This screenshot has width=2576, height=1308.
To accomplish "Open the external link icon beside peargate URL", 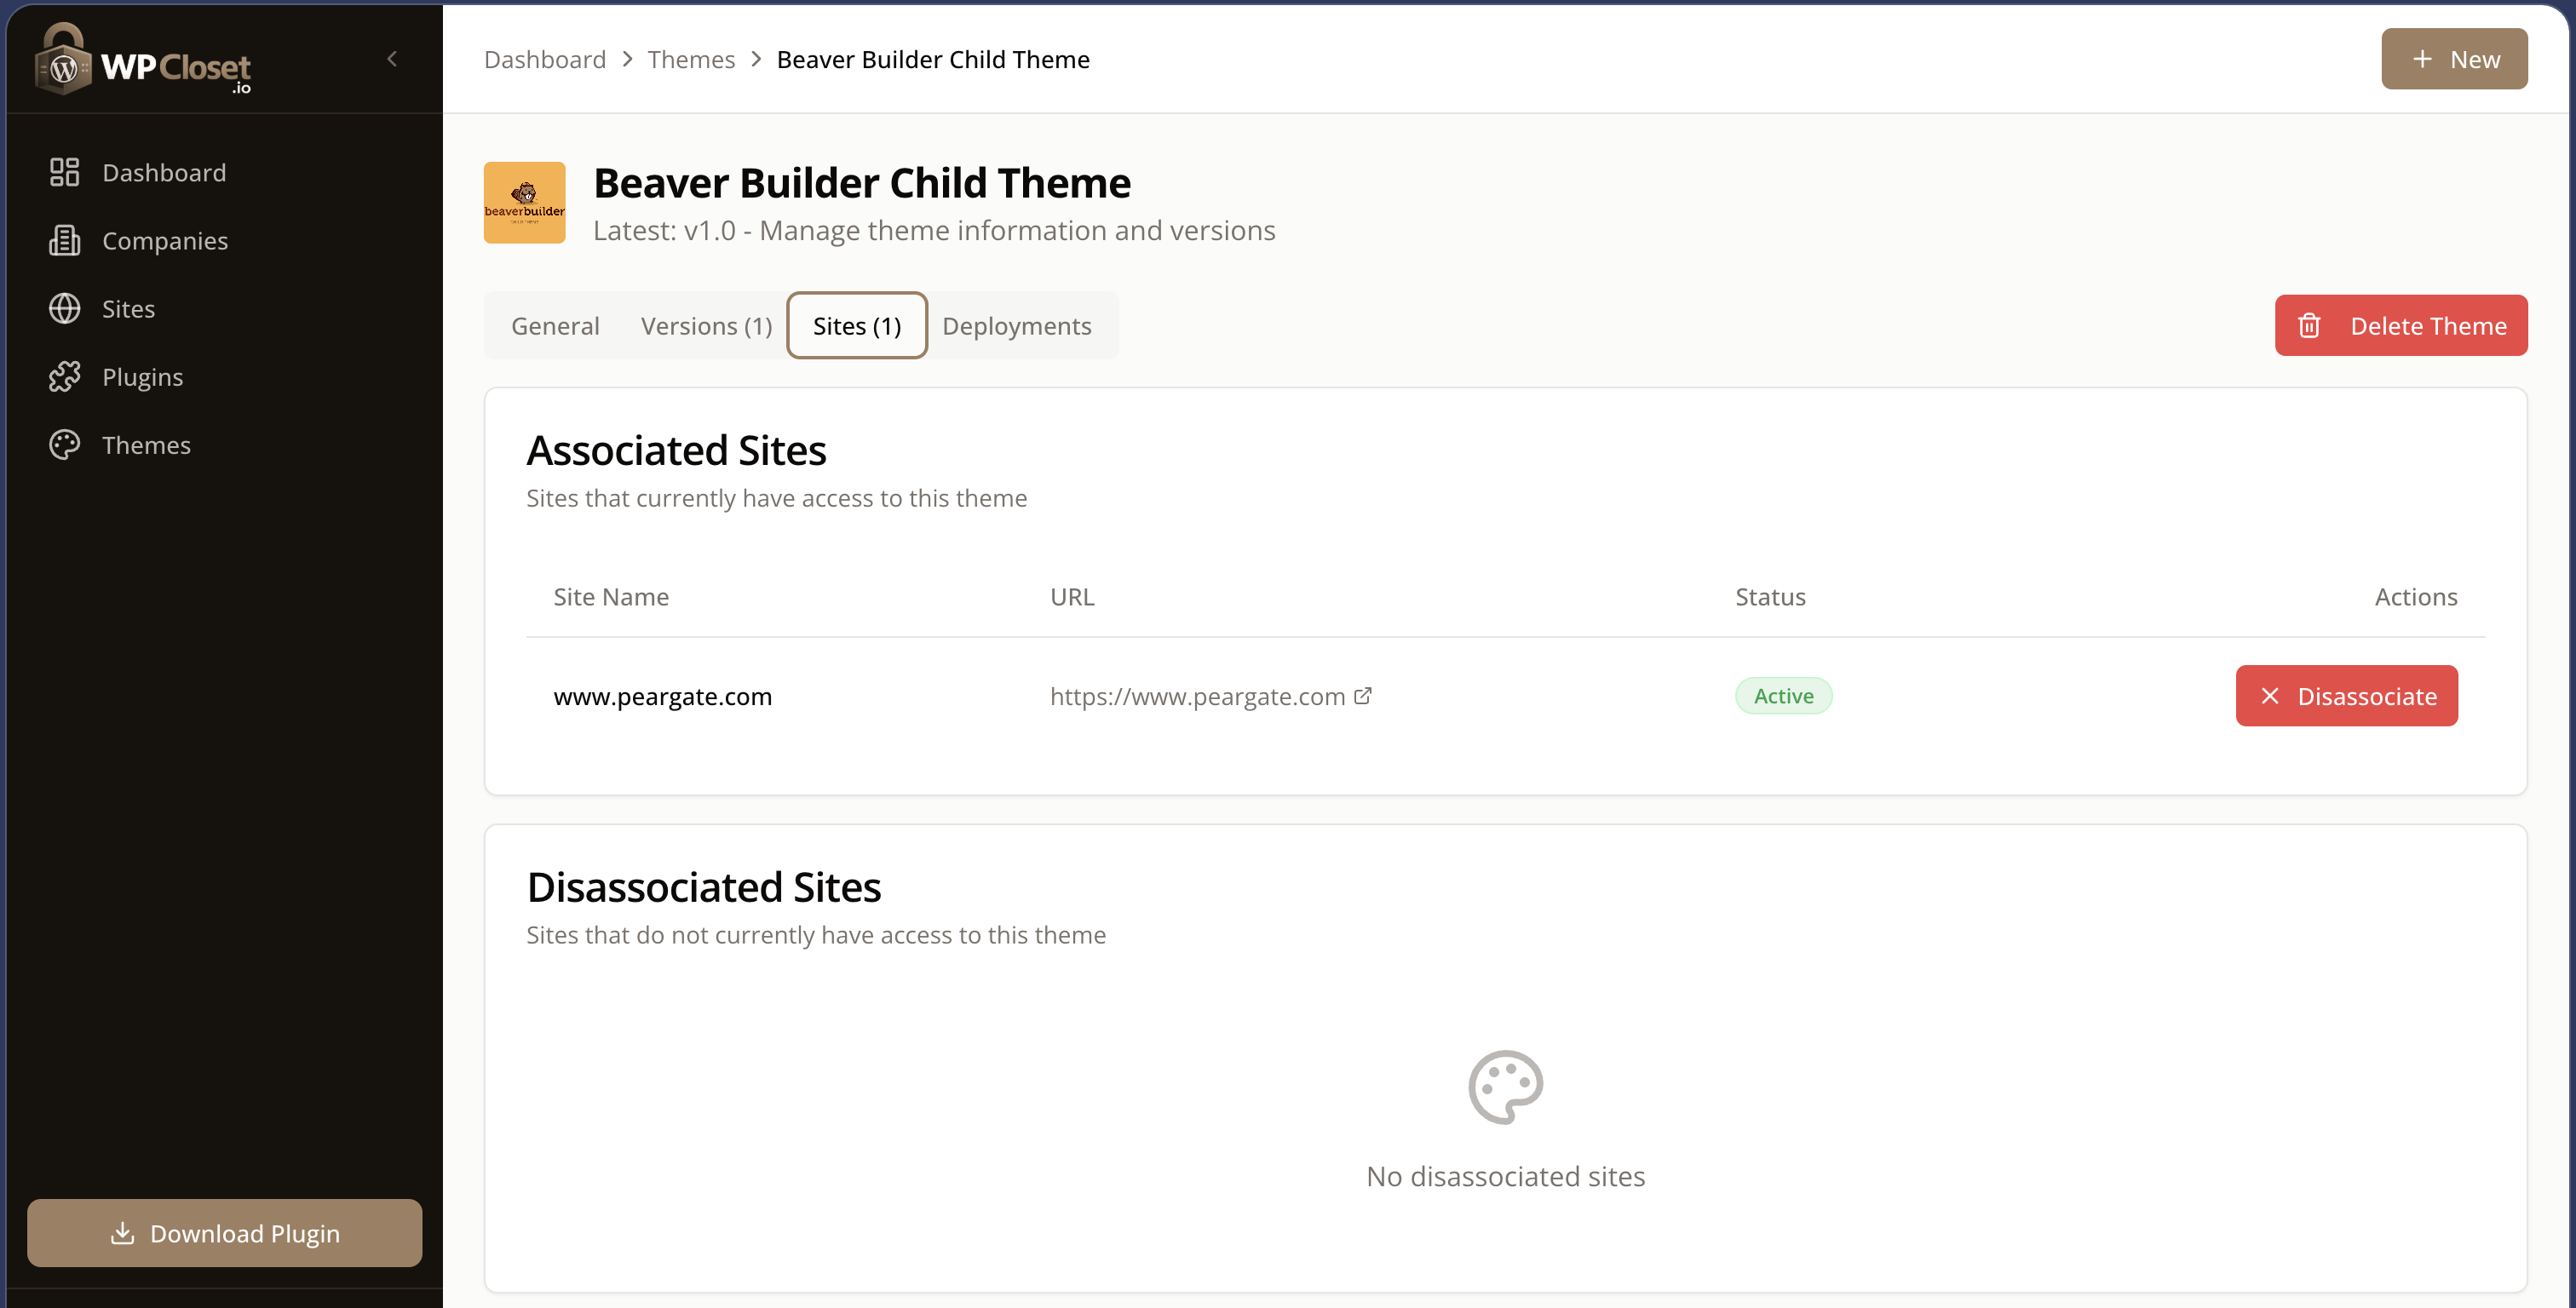I will click(x=1362, y=695).
